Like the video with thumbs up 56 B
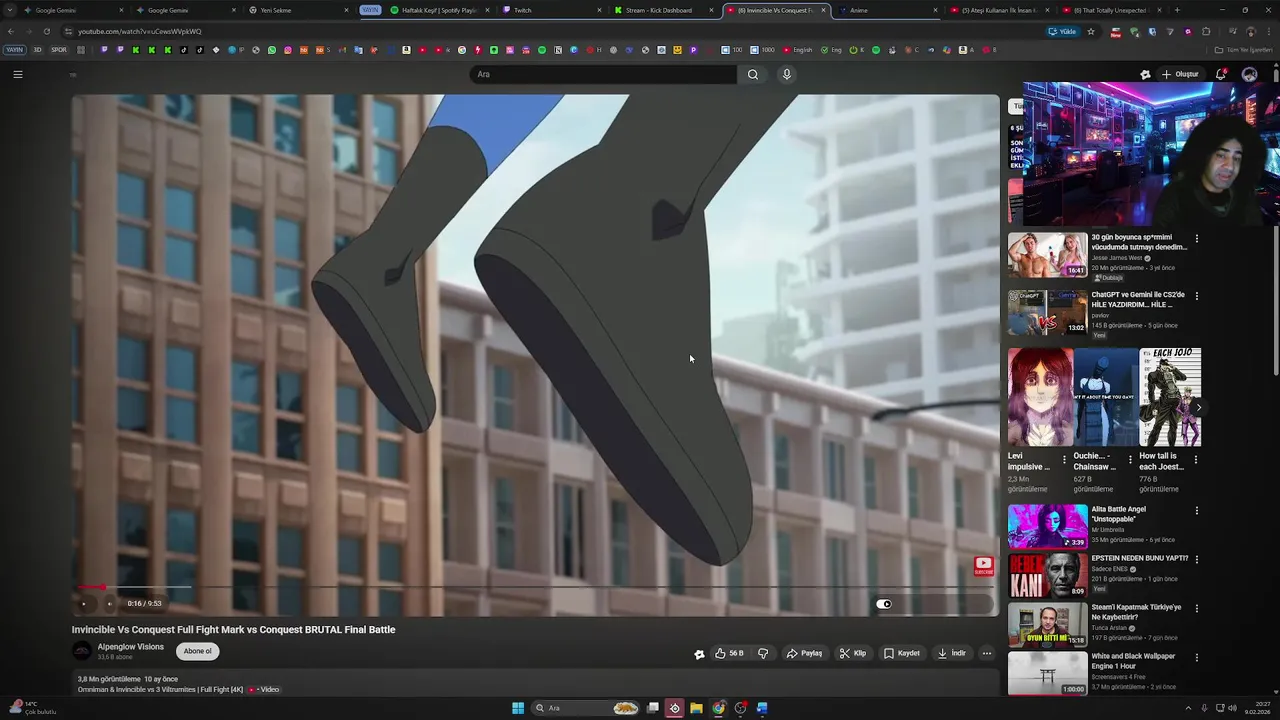The height and width of the screenshot is (720, 1280). coord(729,653)
